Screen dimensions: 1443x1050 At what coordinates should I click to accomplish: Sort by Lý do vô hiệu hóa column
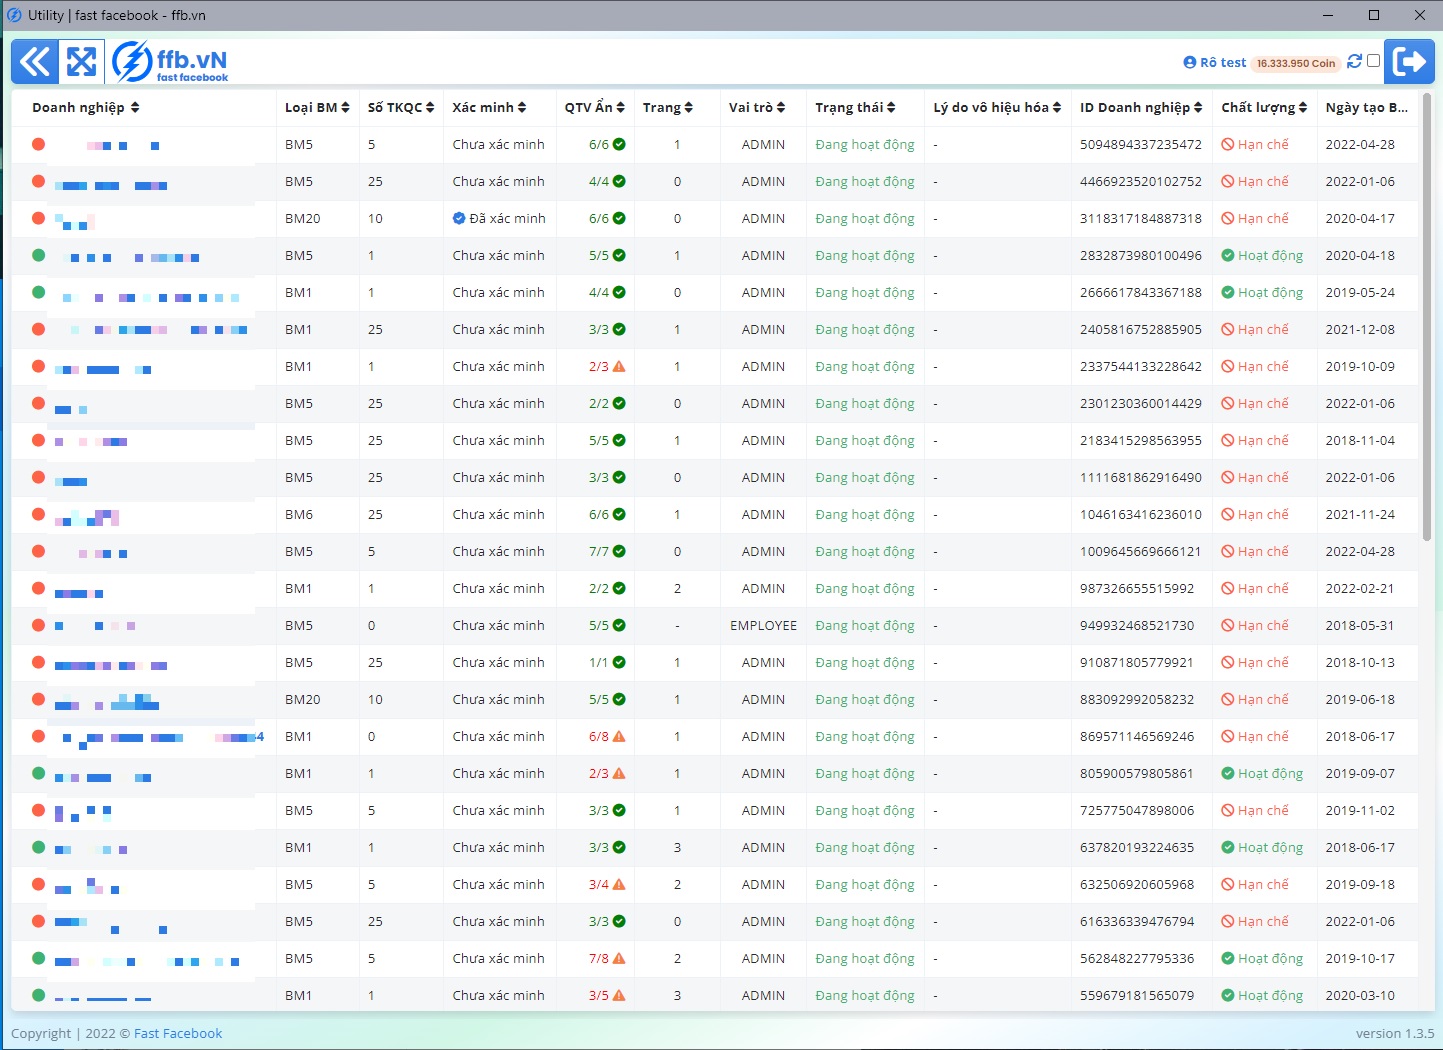click(x=997, y=107)
